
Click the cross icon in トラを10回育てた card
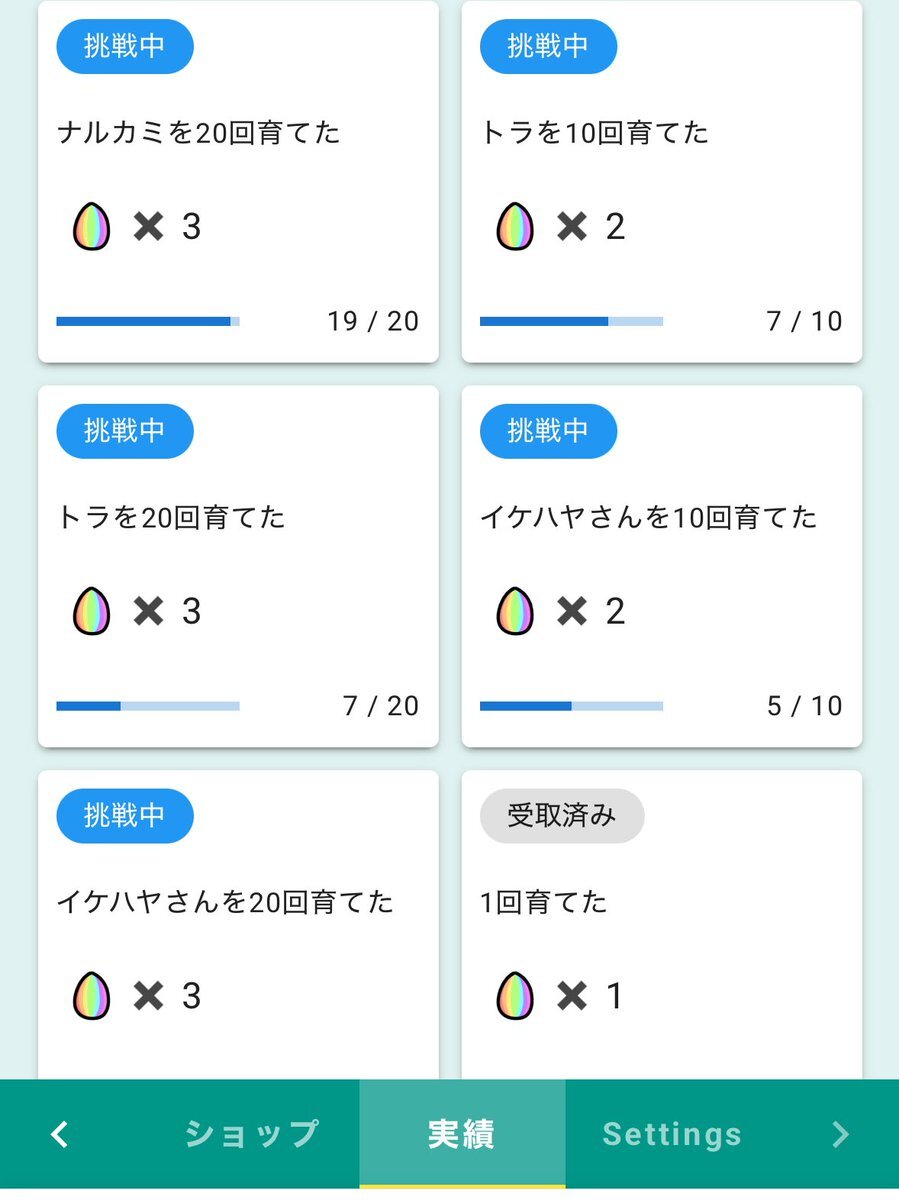(572, 227)
